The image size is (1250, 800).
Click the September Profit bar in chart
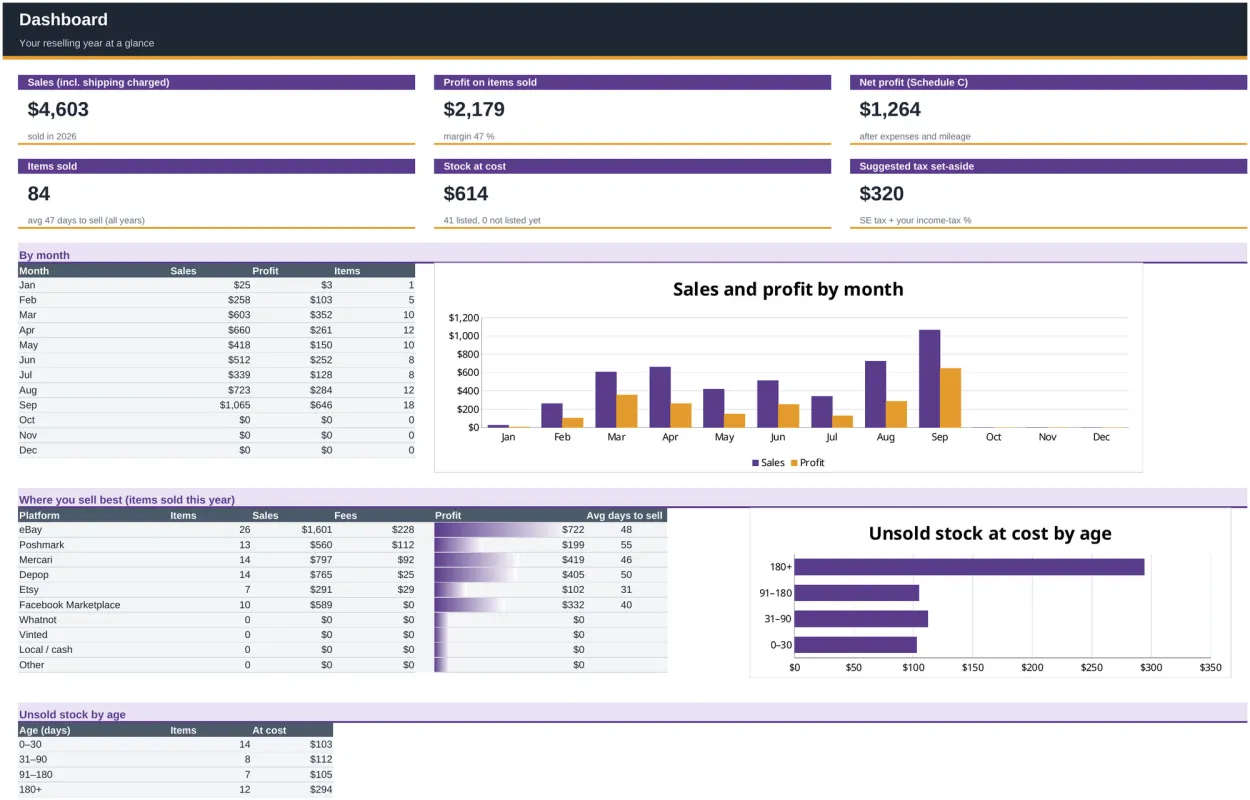(x=951, y=398)
